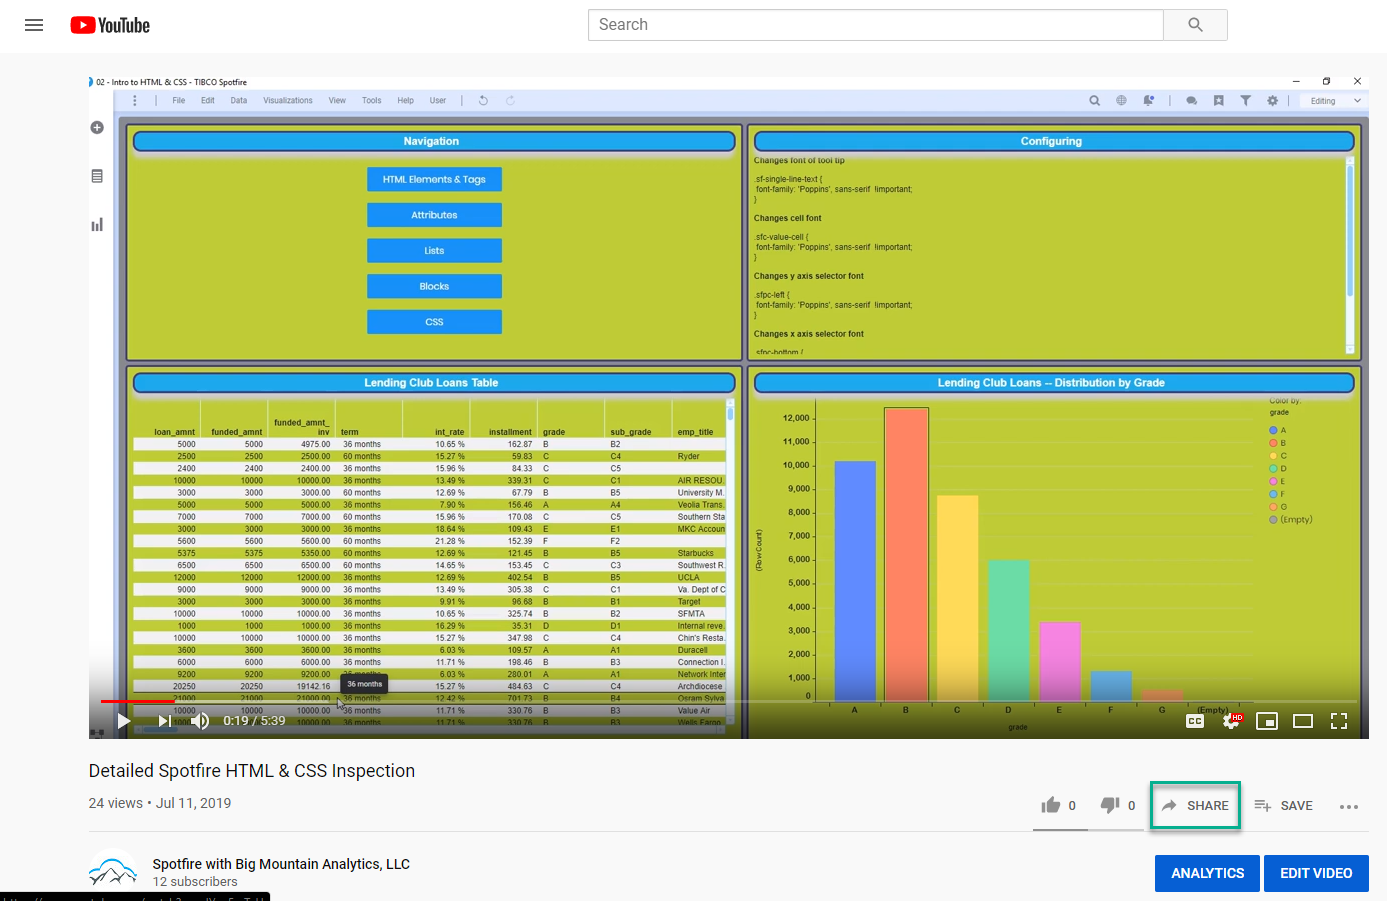This screenshot has width=1387, height=901.
Task: Click the YouTube search field
Action: coord(875,25)
